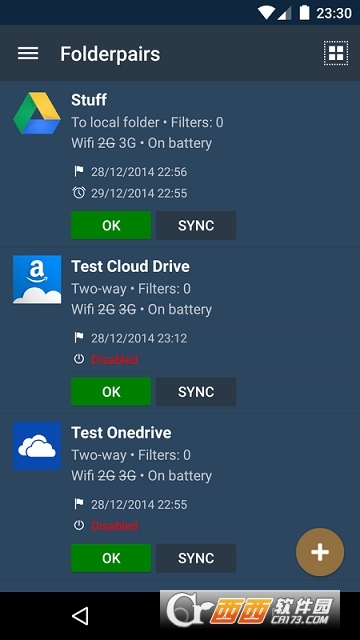Tap the Amazon Cloud Drive icon
The image size is (360, 640).
pyautogui.click(x=37, y=280)
